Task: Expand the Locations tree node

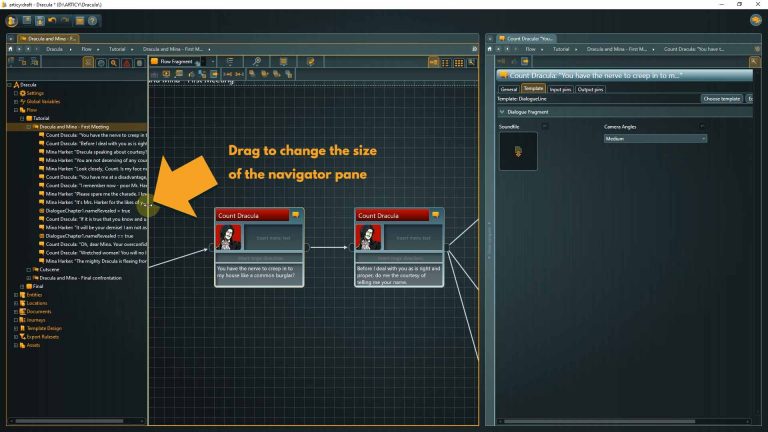Action: [16, 303]
